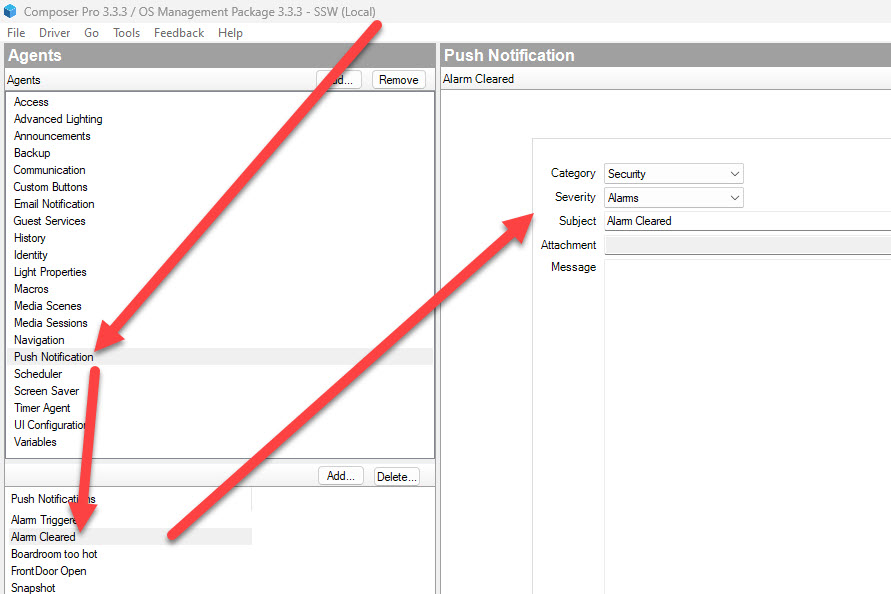
Task: Open the Feedback menu
Action: click(179, 33)
